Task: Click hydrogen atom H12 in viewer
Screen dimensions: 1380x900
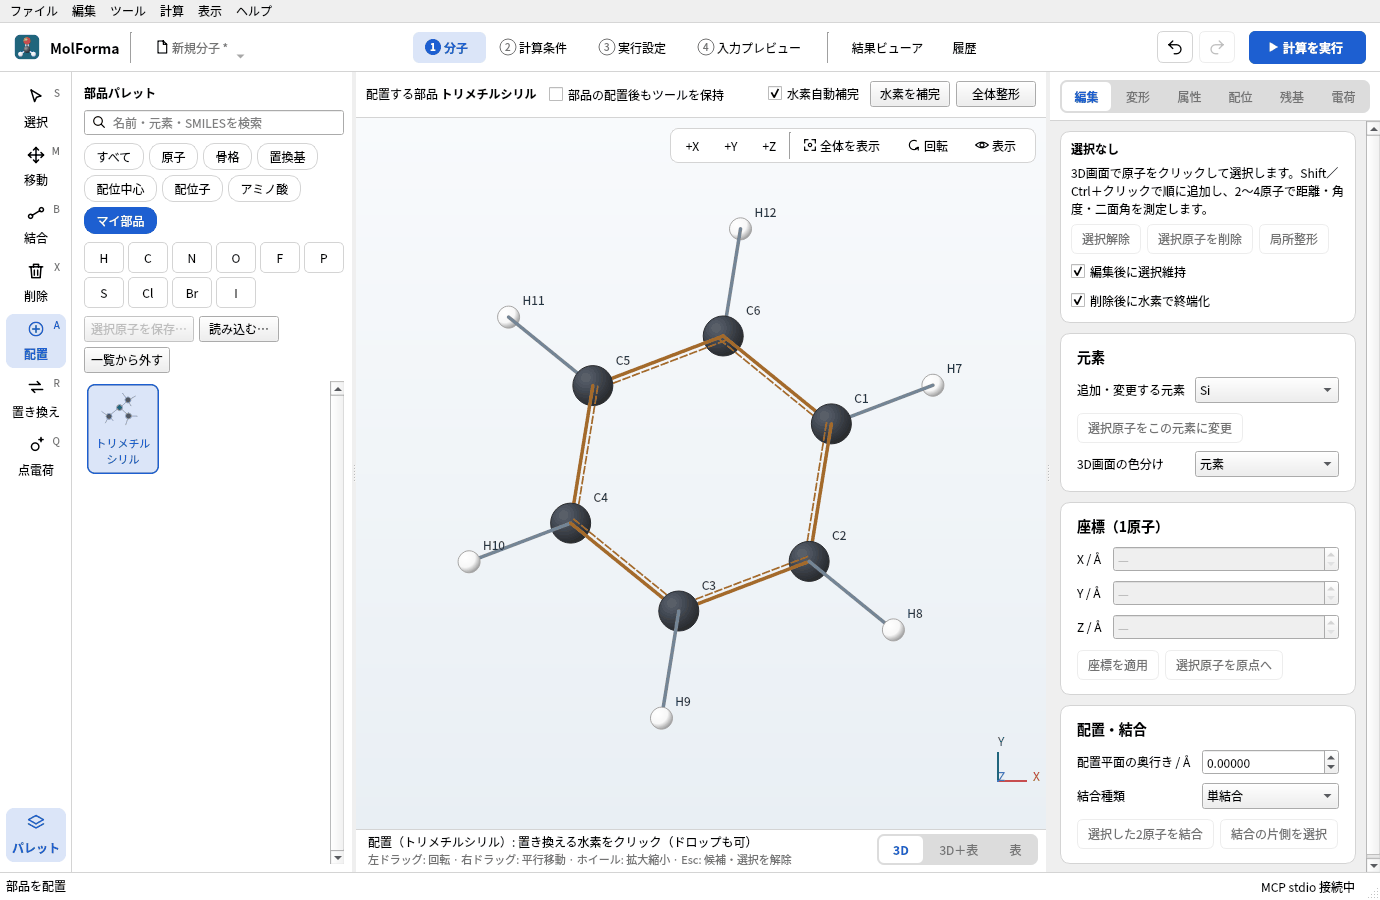Action: pyautogui.click(x=740, y=229)
